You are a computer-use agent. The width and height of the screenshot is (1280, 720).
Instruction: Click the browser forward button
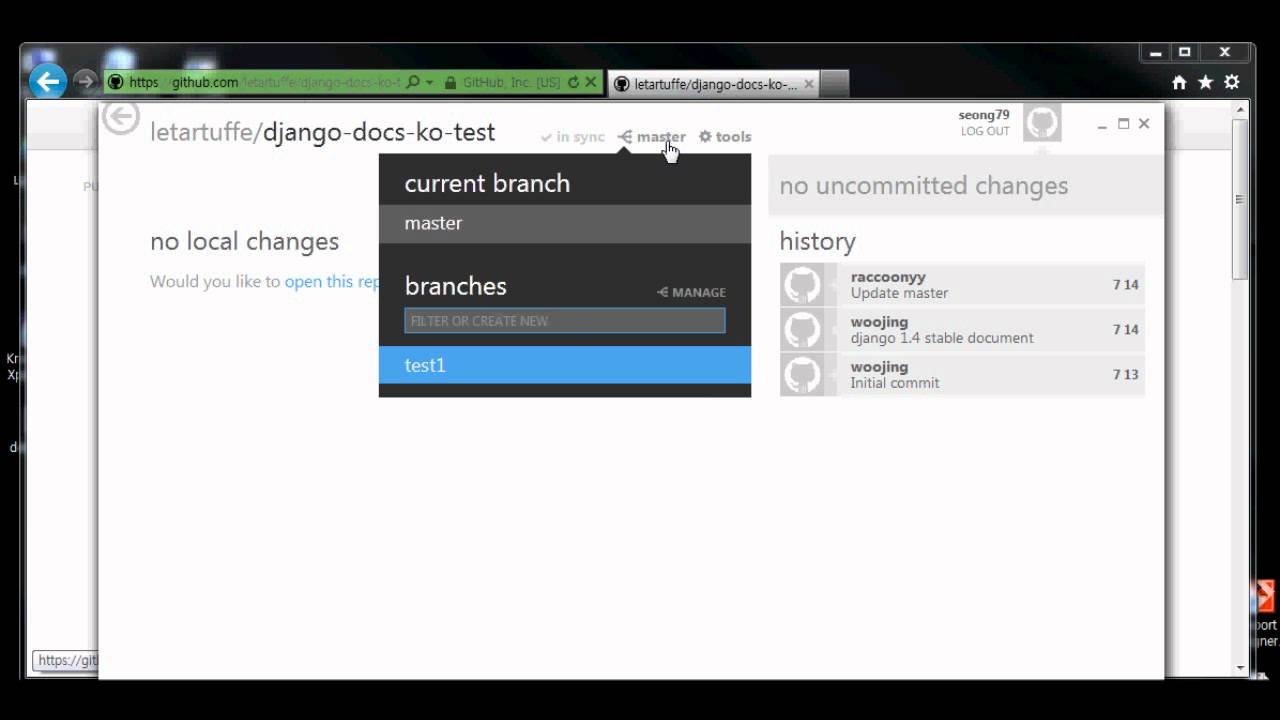[86, 81]
